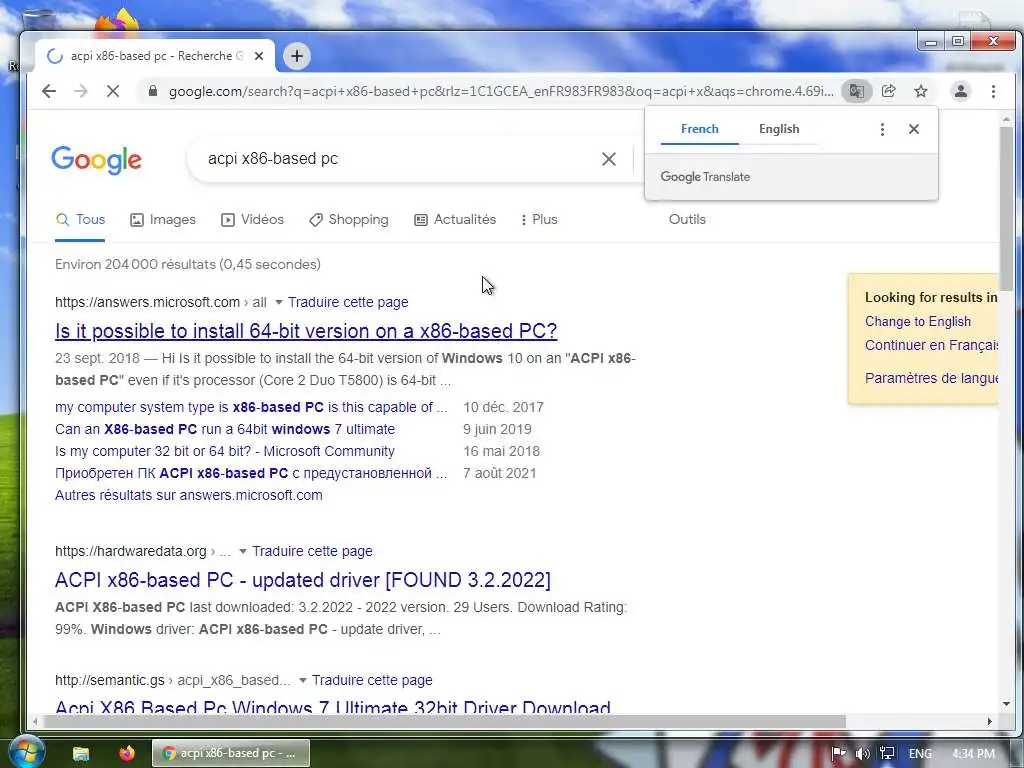Click the lock icon in the address bar

coord(153,91)
